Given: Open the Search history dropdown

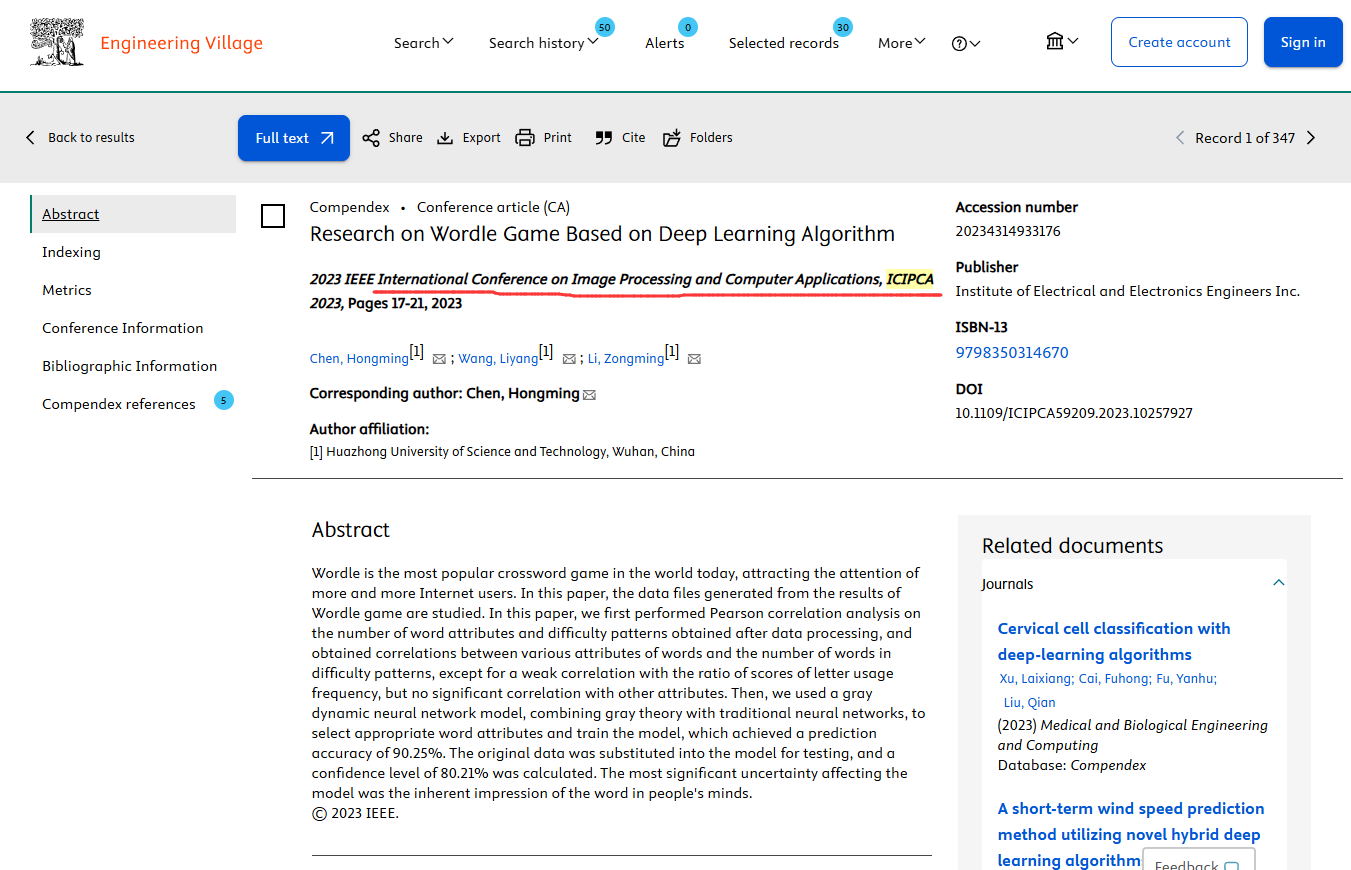Looking at the screenshot, I should click(543, 42).
